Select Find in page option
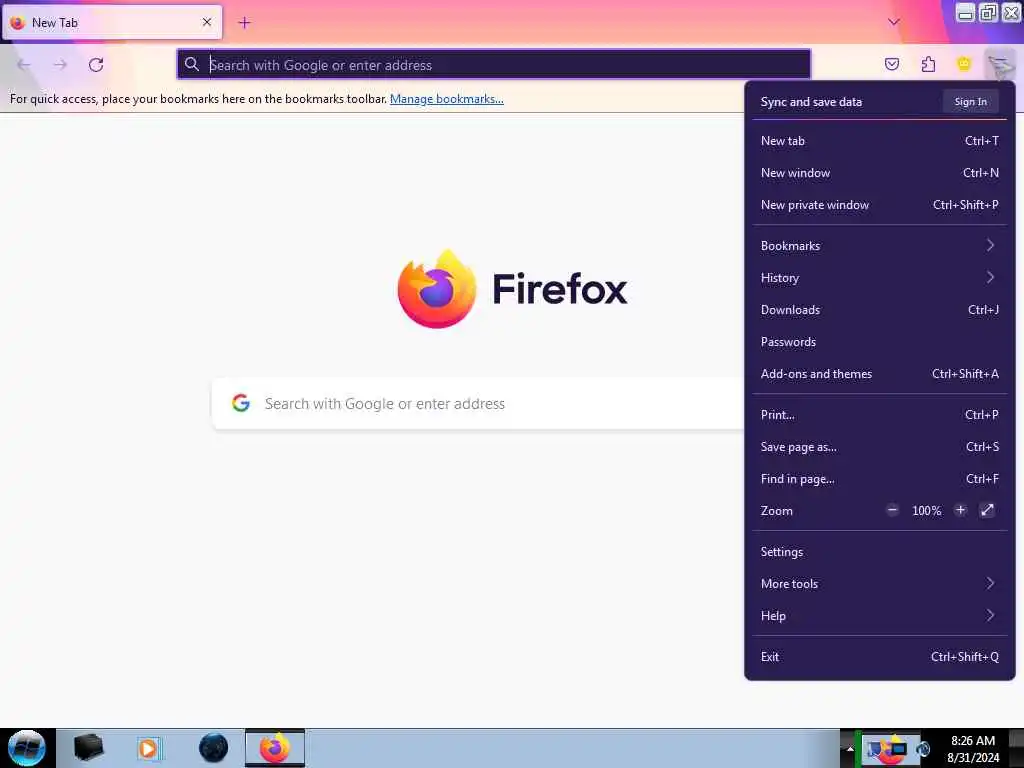1024x768 pixels. pos(880,479)
